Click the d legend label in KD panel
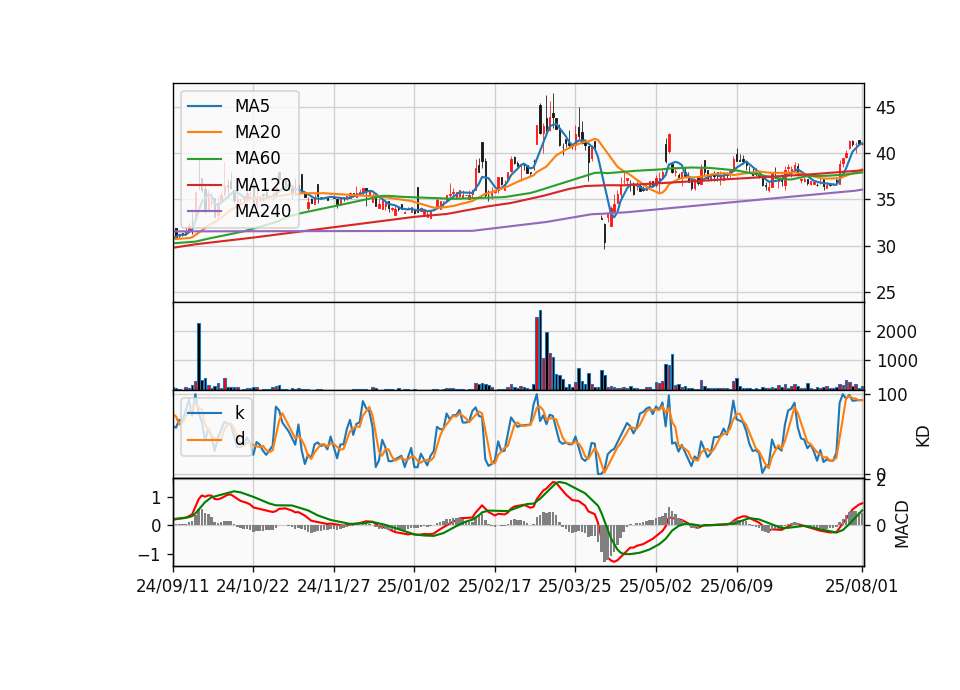This screenshot has height=690, width=960. (x=239, y=438)
